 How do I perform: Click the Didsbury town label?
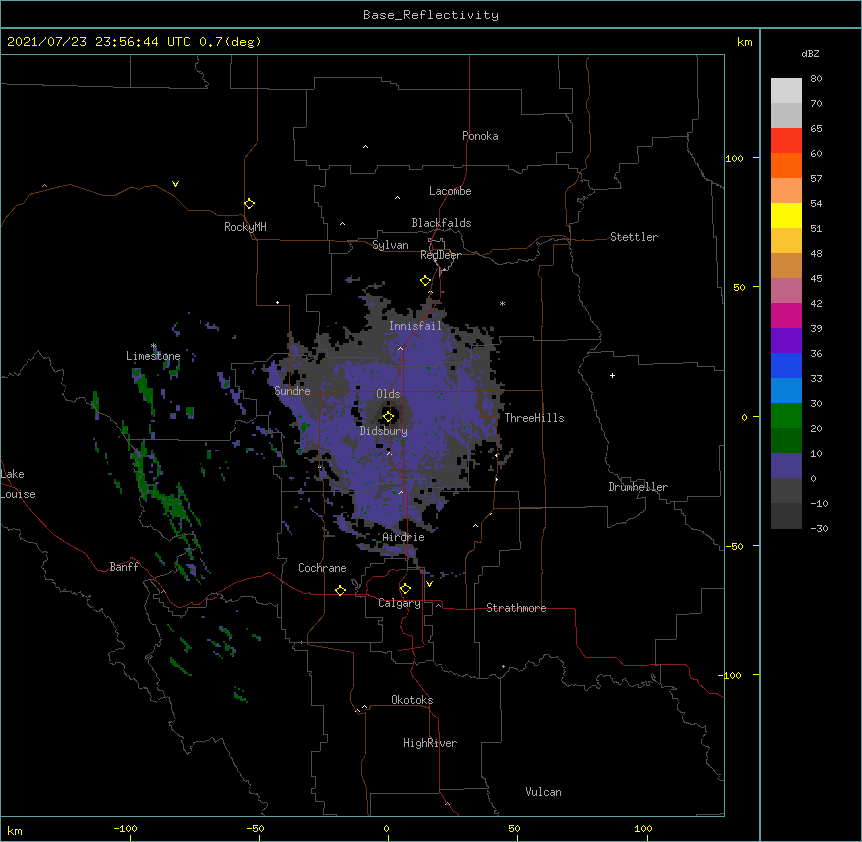click(384, 431)
